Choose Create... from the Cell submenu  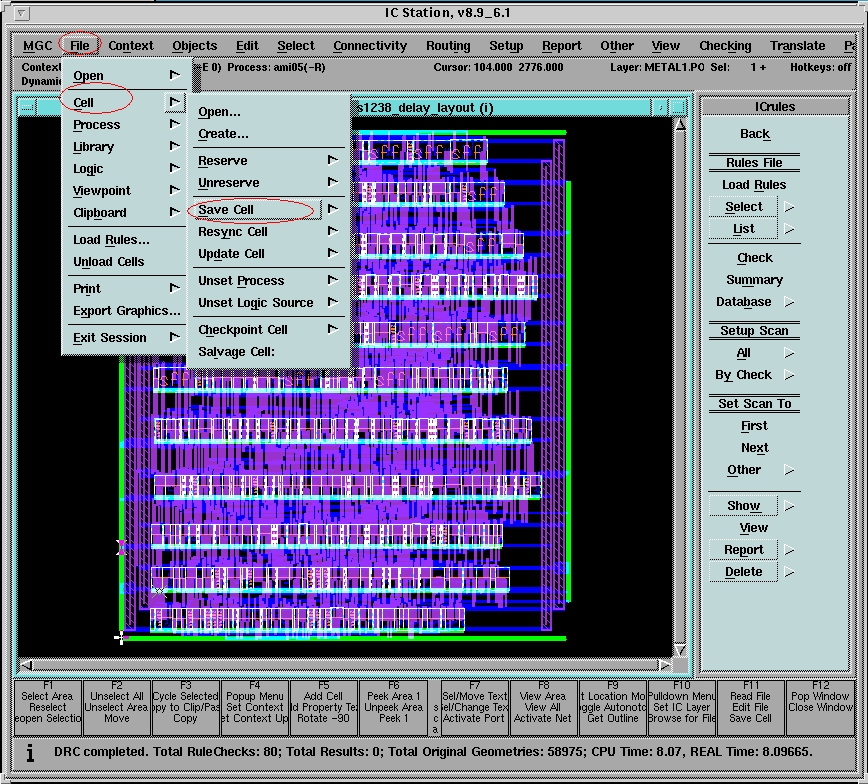(x=223, y=134)
